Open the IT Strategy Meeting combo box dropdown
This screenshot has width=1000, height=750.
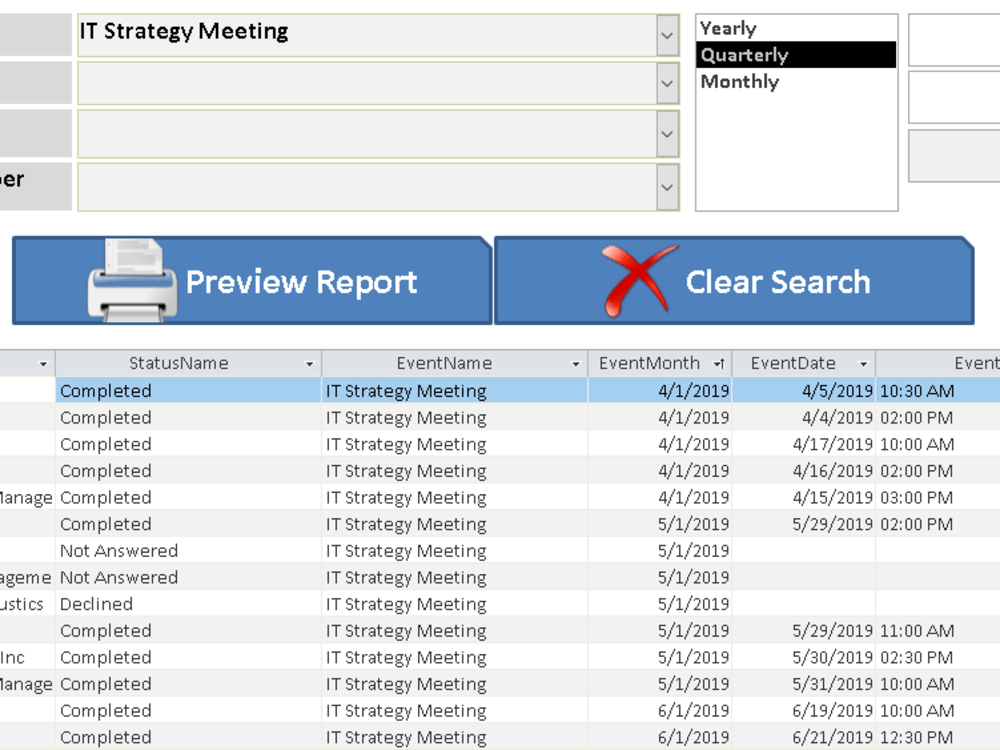click(x=667, y=35)
